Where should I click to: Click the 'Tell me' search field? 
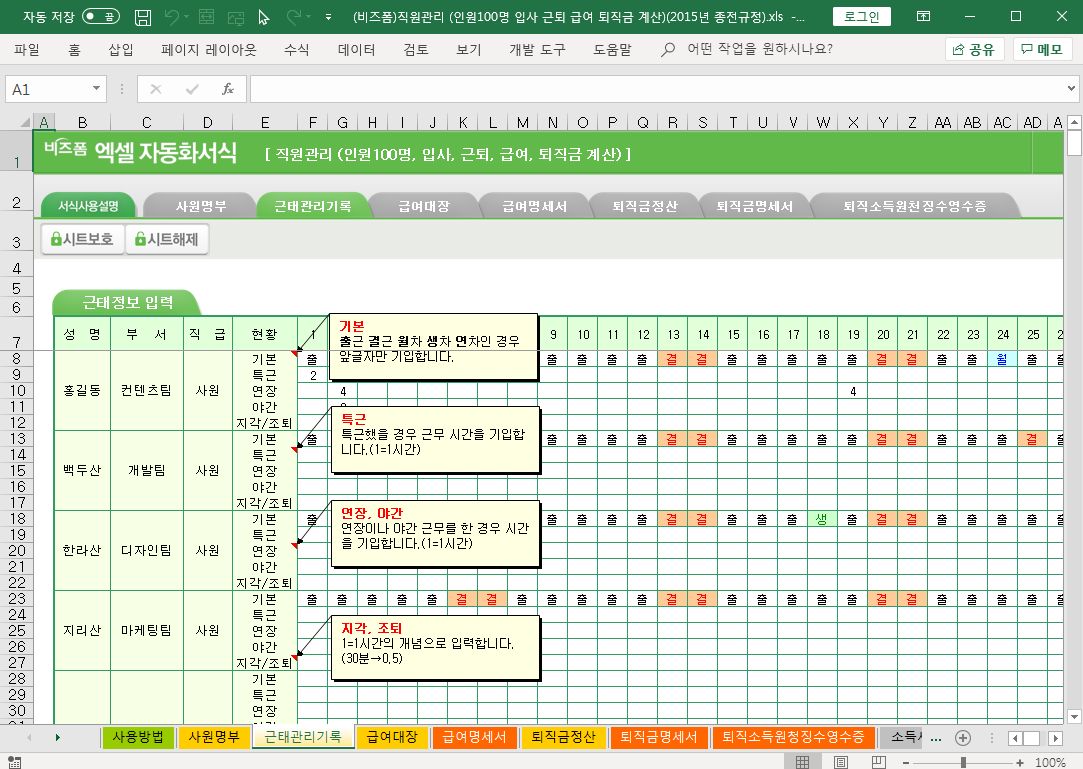[760, 49]
